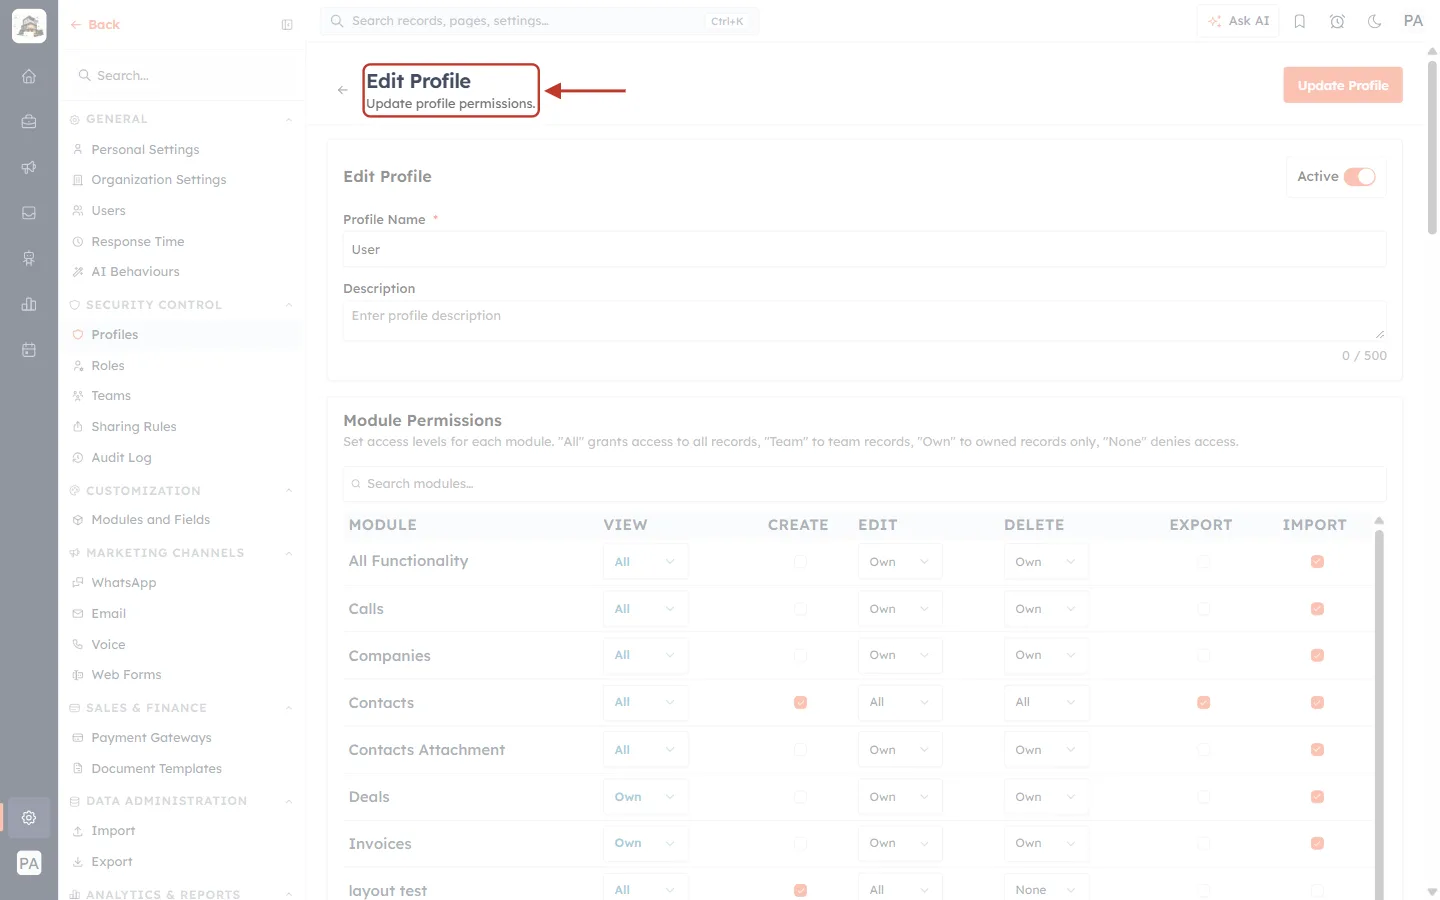The image size is (1440, 900).
Task: Open the briefcase icon in left rail
Action: (29, 121)
